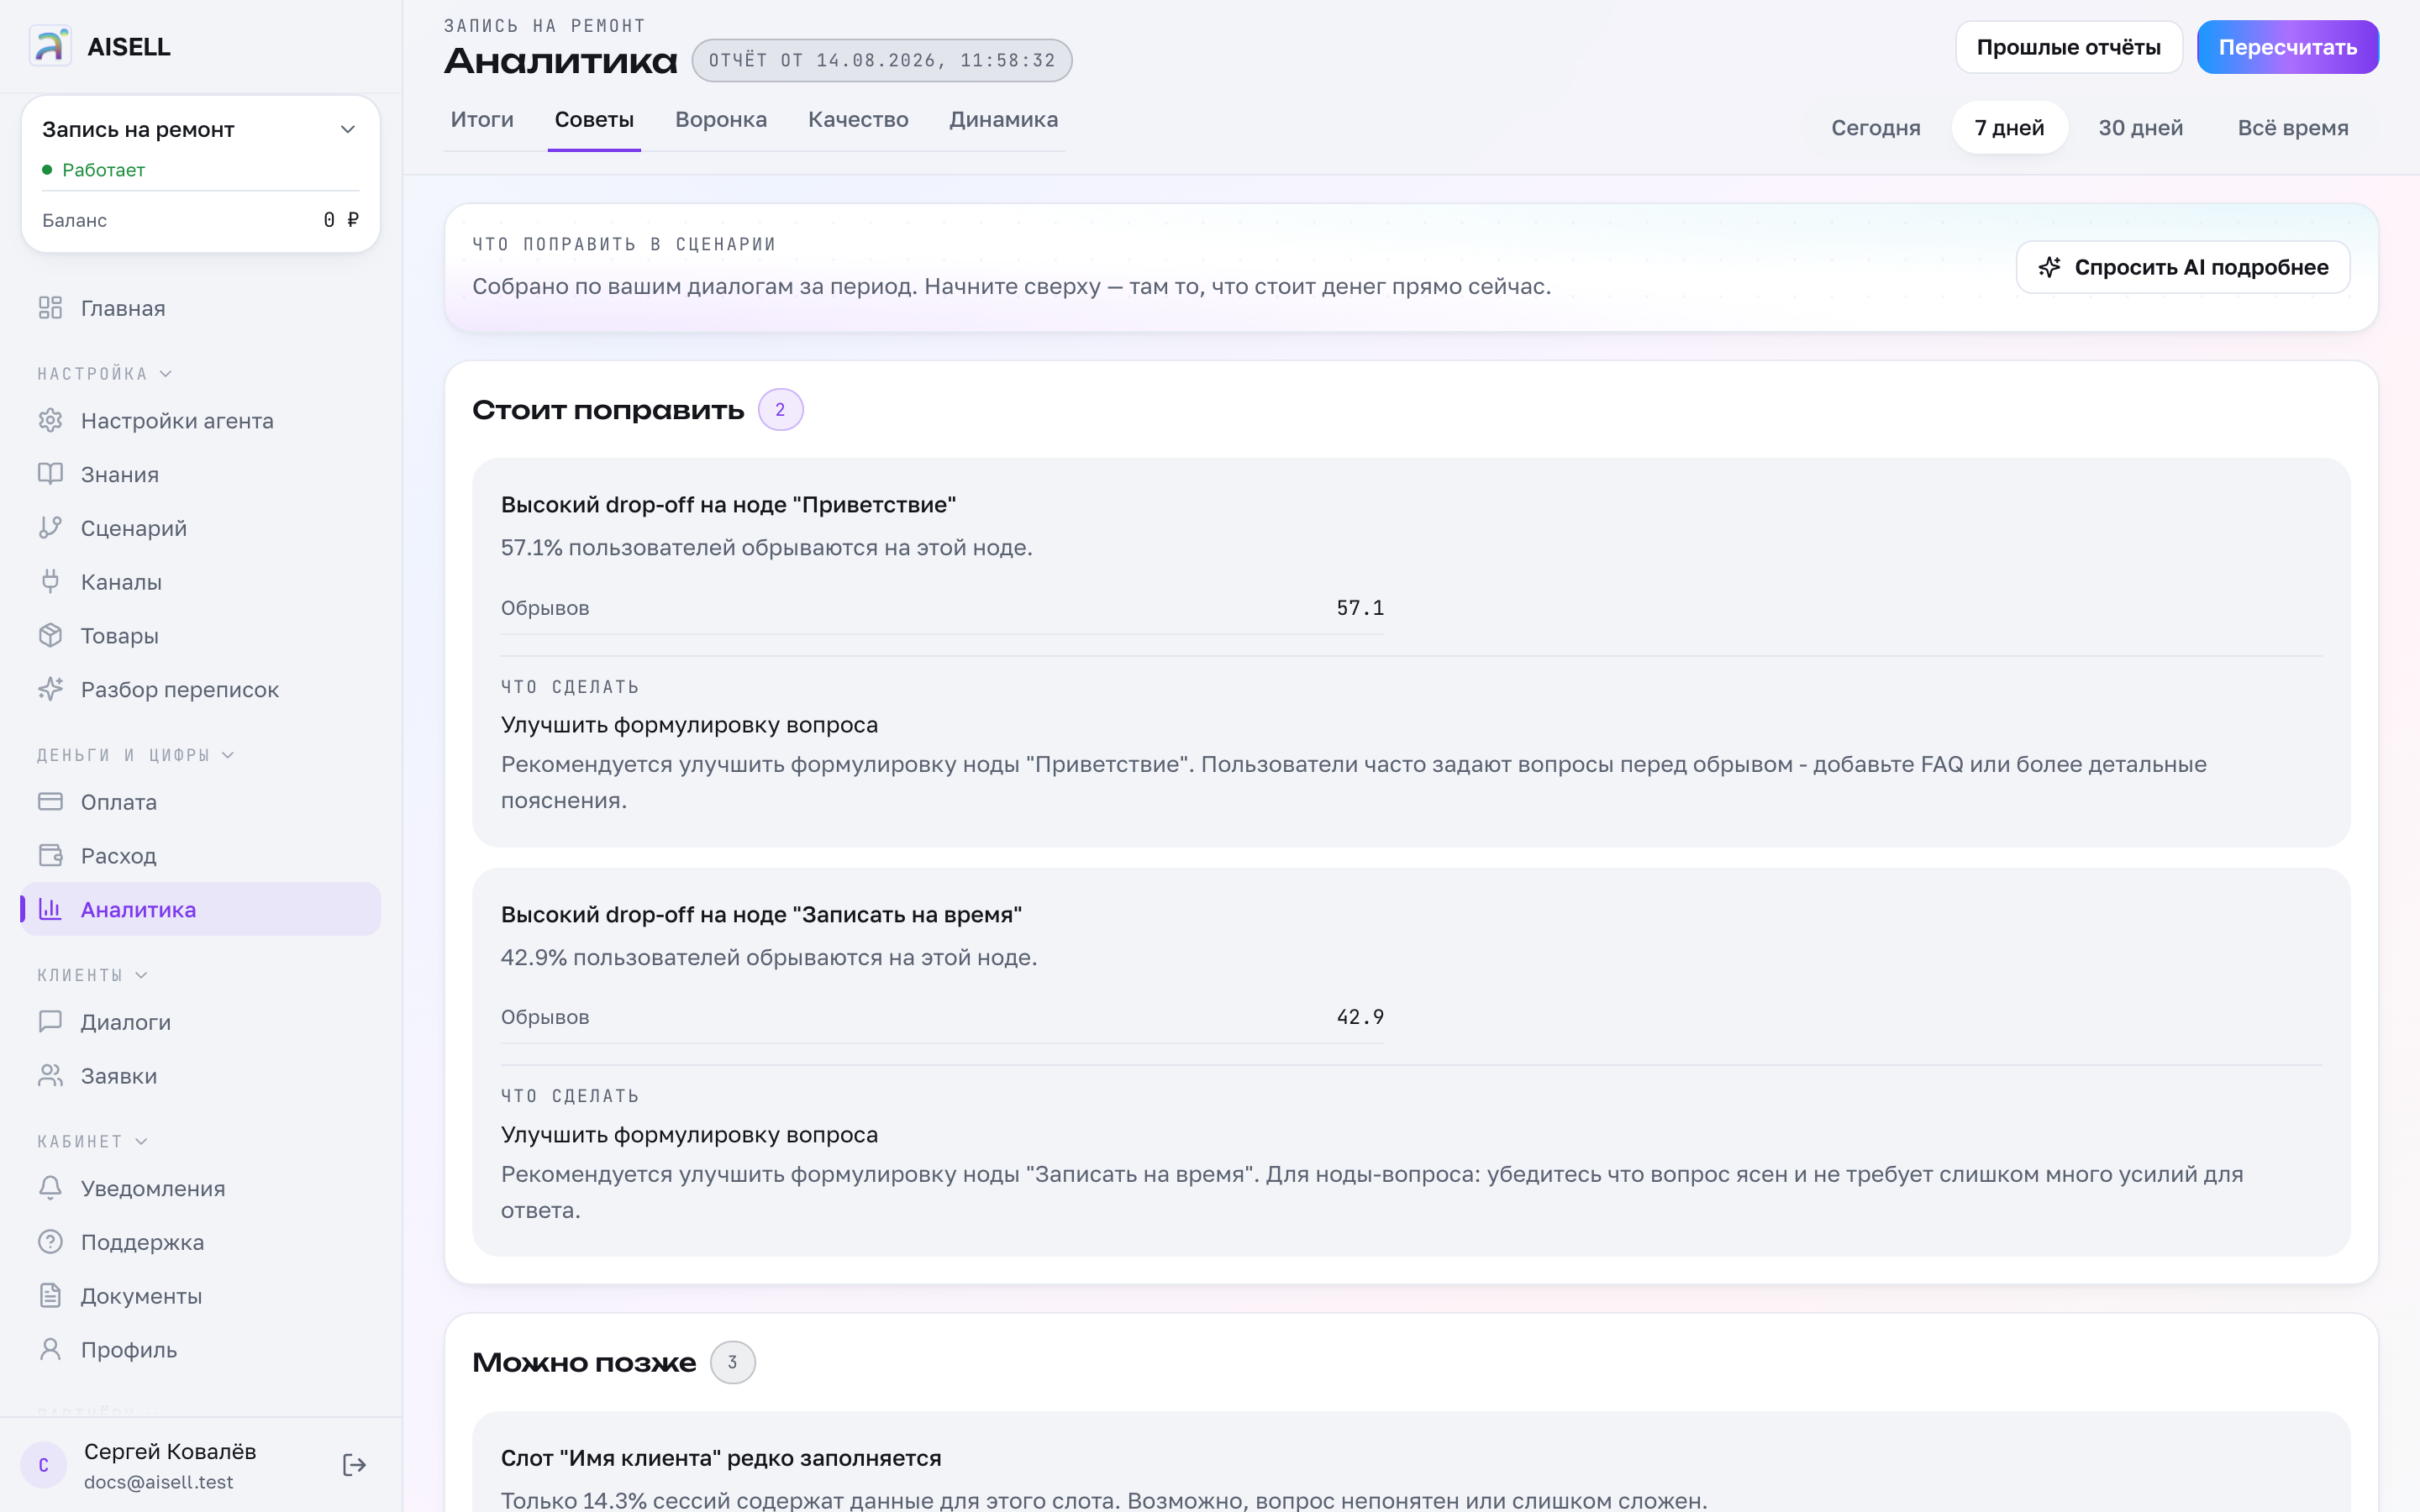
Task: Click the Пересчитать button
Action: (2288, 47)
